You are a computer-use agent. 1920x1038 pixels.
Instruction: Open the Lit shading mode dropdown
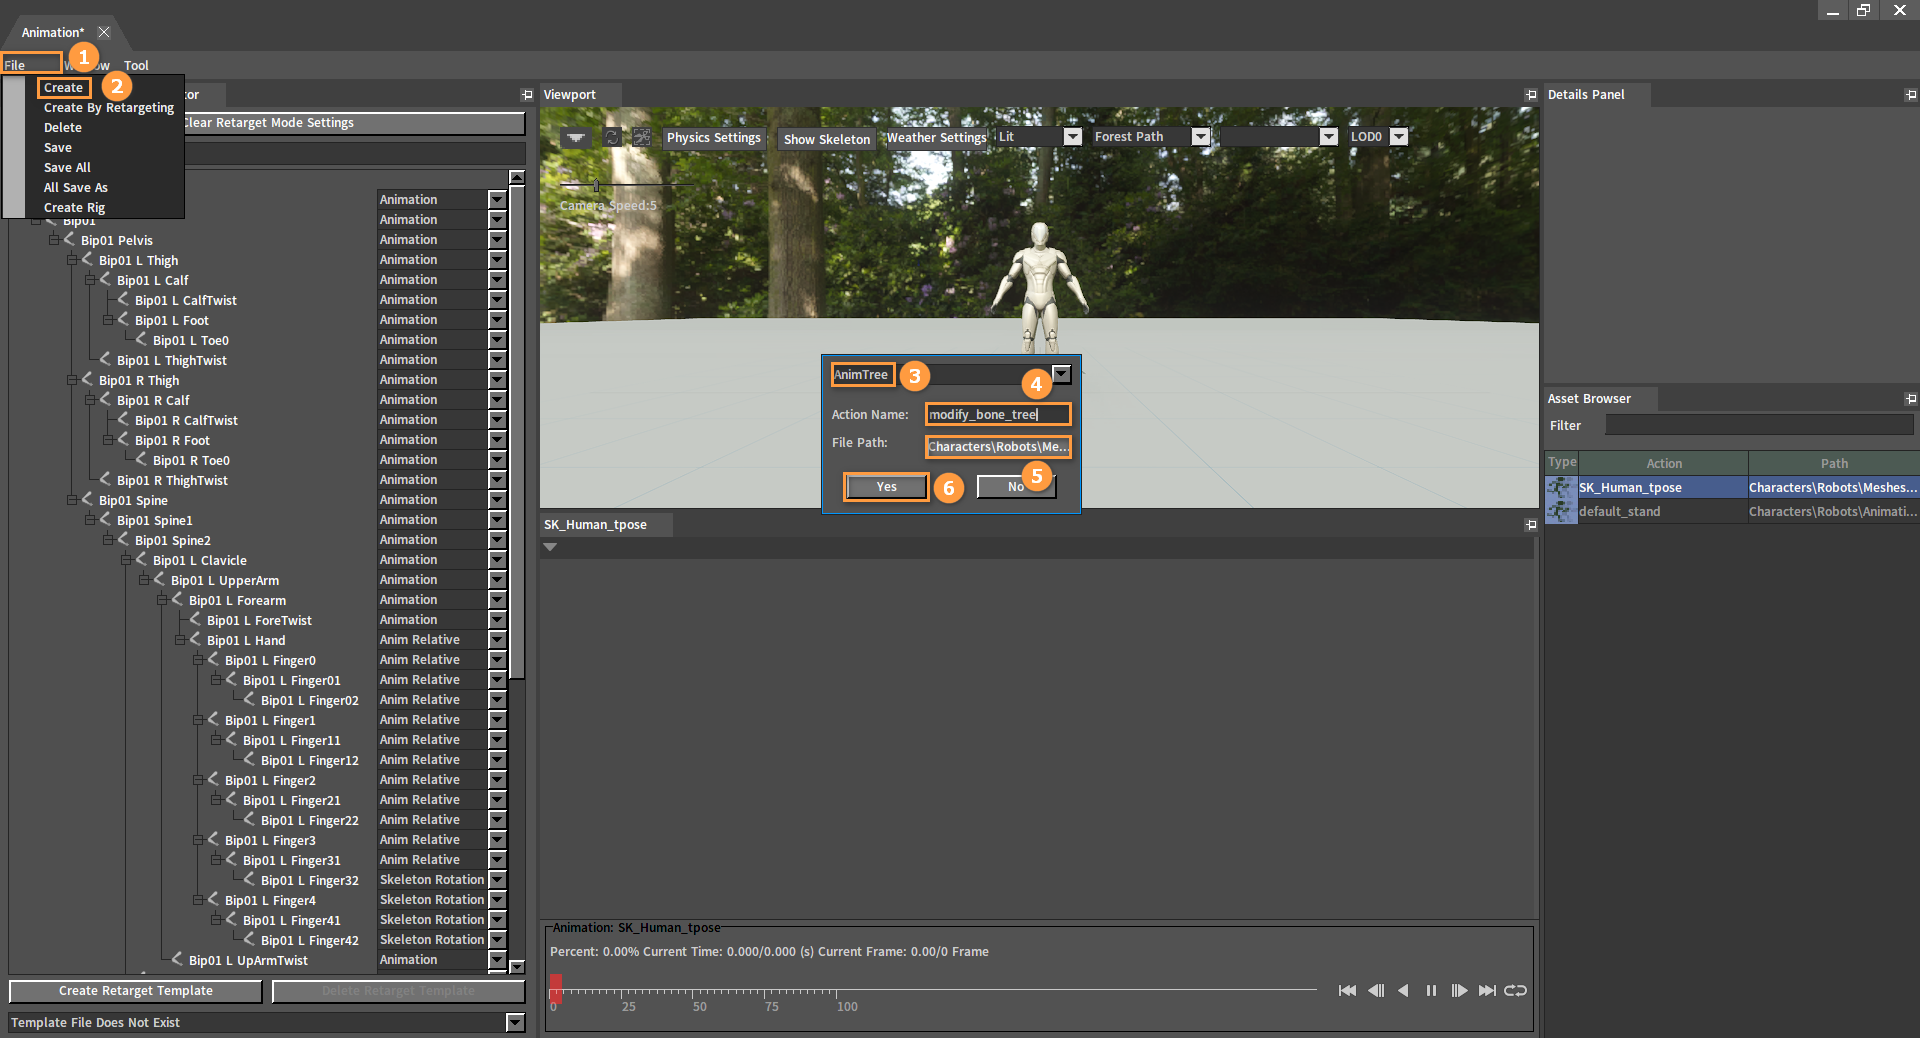click(1072, 137)
